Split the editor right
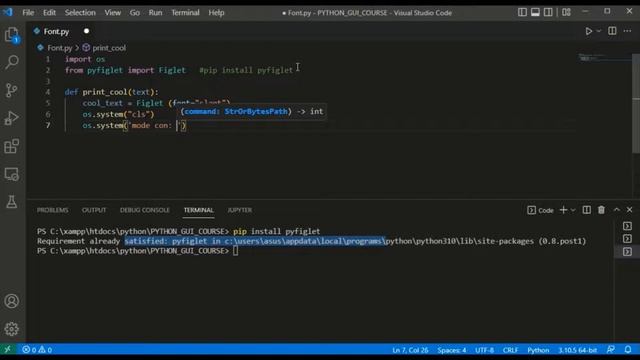 point(612,31)
